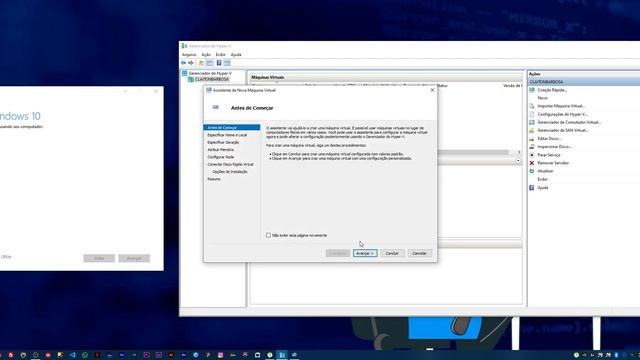Click 'Remover Servidor' action

(x=553, y=163)
